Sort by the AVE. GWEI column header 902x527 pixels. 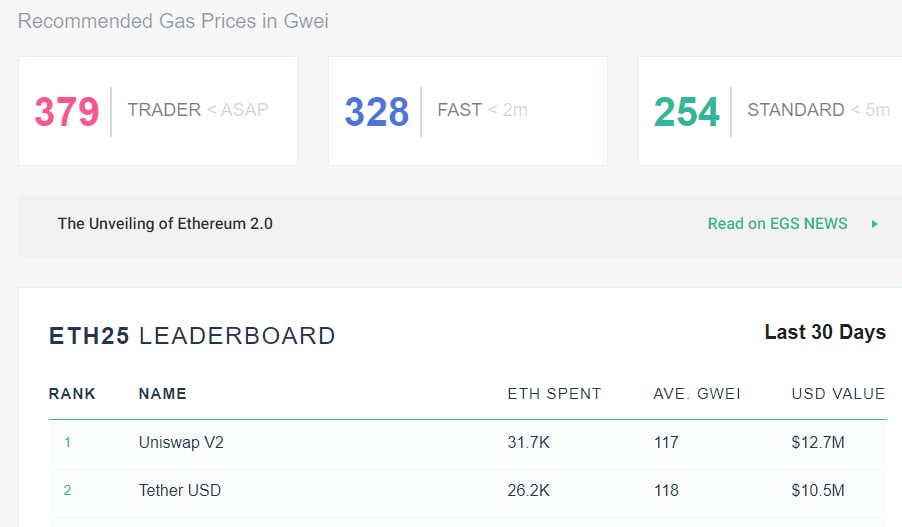pyautogui.click(x=696, y=394)
